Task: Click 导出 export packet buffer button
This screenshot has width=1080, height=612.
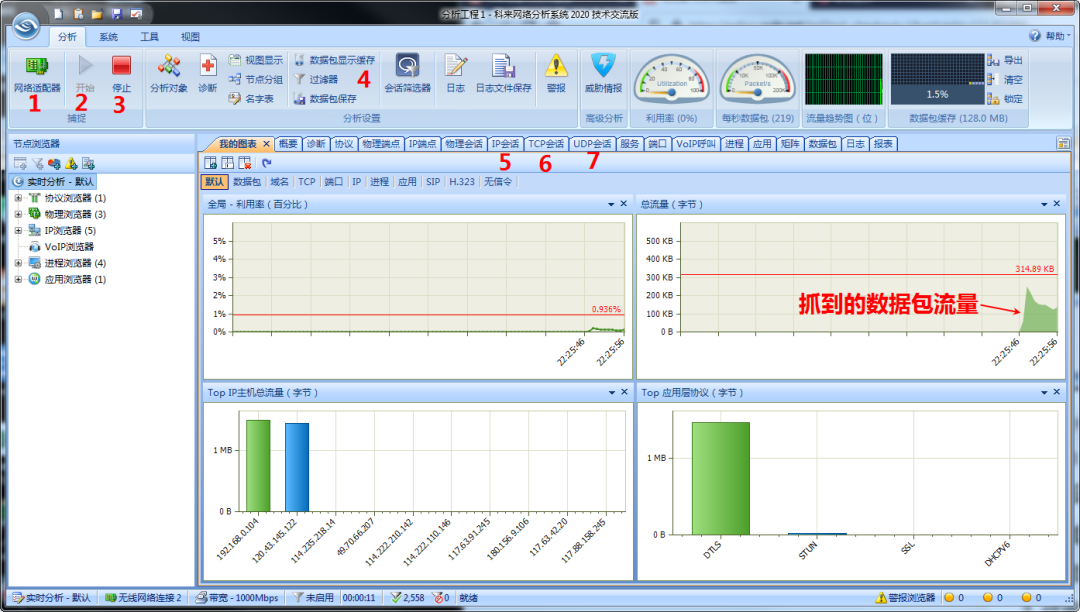Action: (x=1006, y=61)
